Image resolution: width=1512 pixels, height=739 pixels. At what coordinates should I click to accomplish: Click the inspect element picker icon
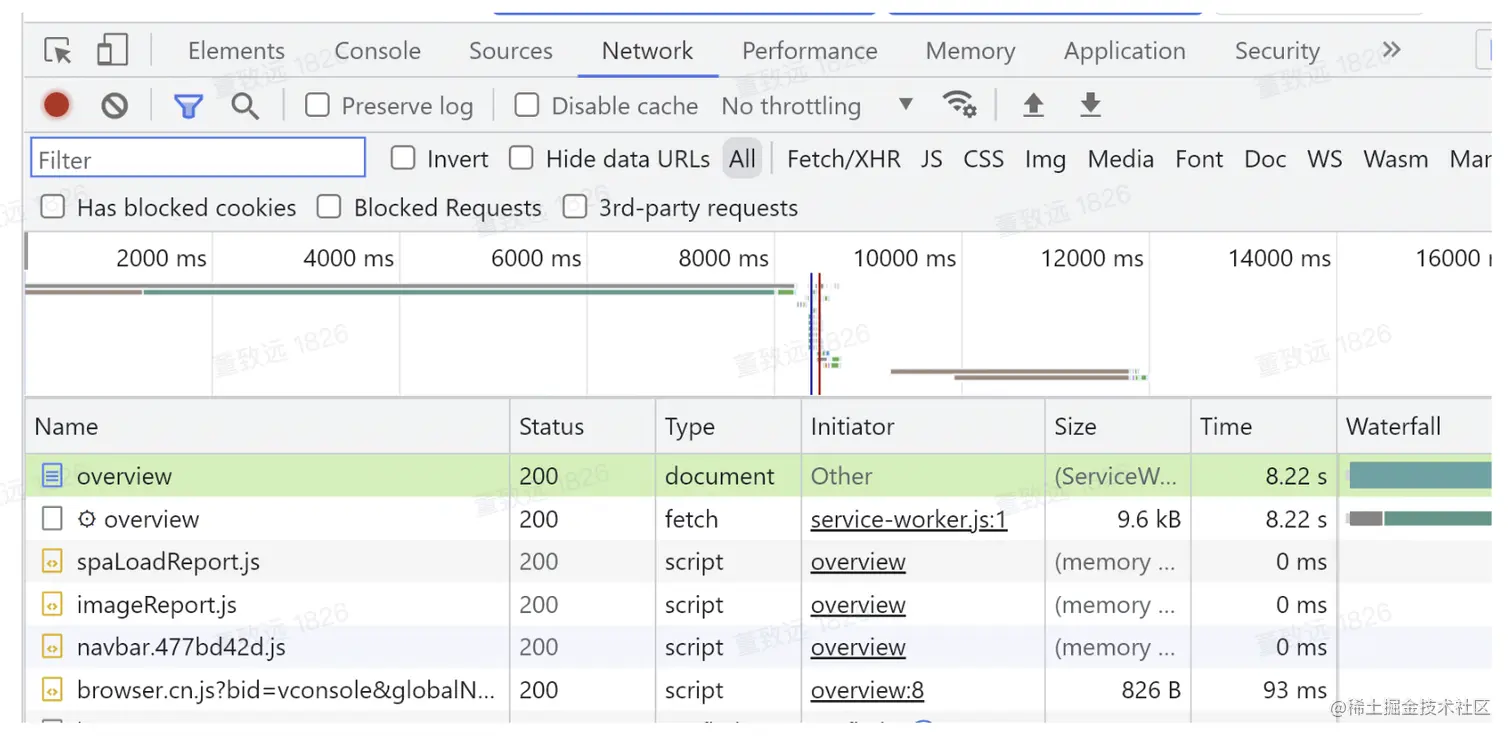(x=59, y=51)
